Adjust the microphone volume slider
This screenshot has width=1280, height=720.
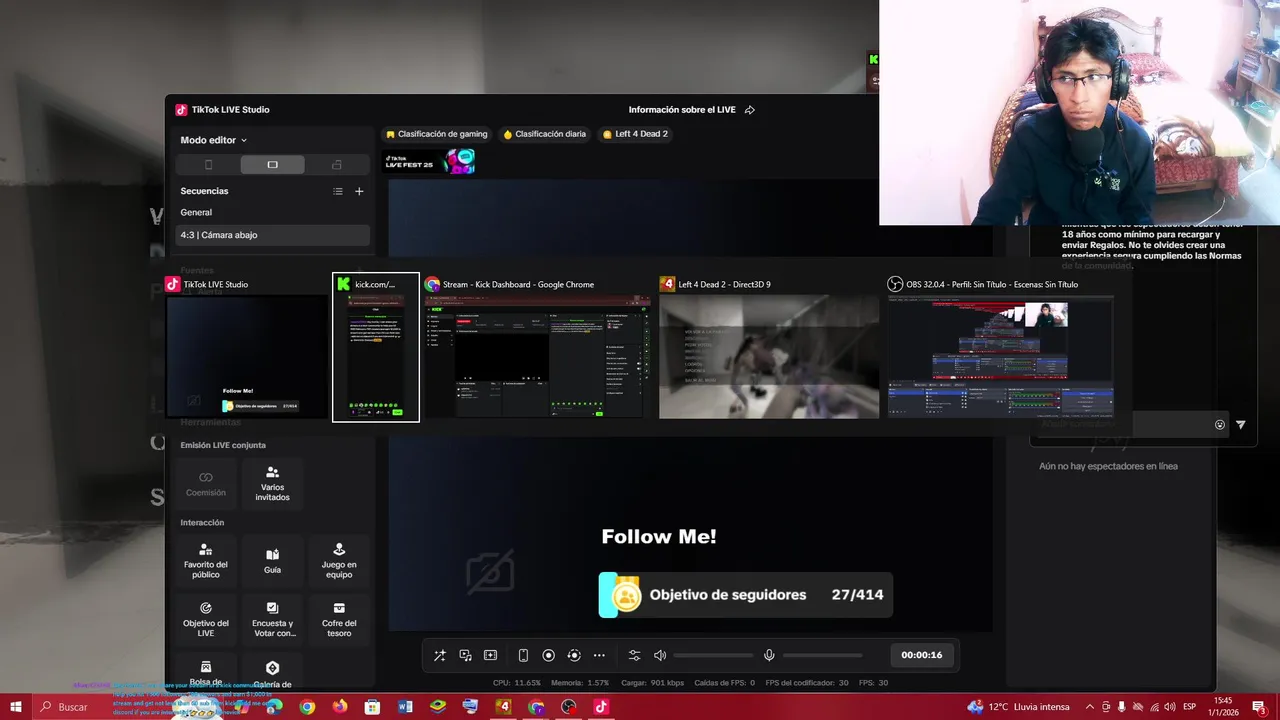(822, 656)
